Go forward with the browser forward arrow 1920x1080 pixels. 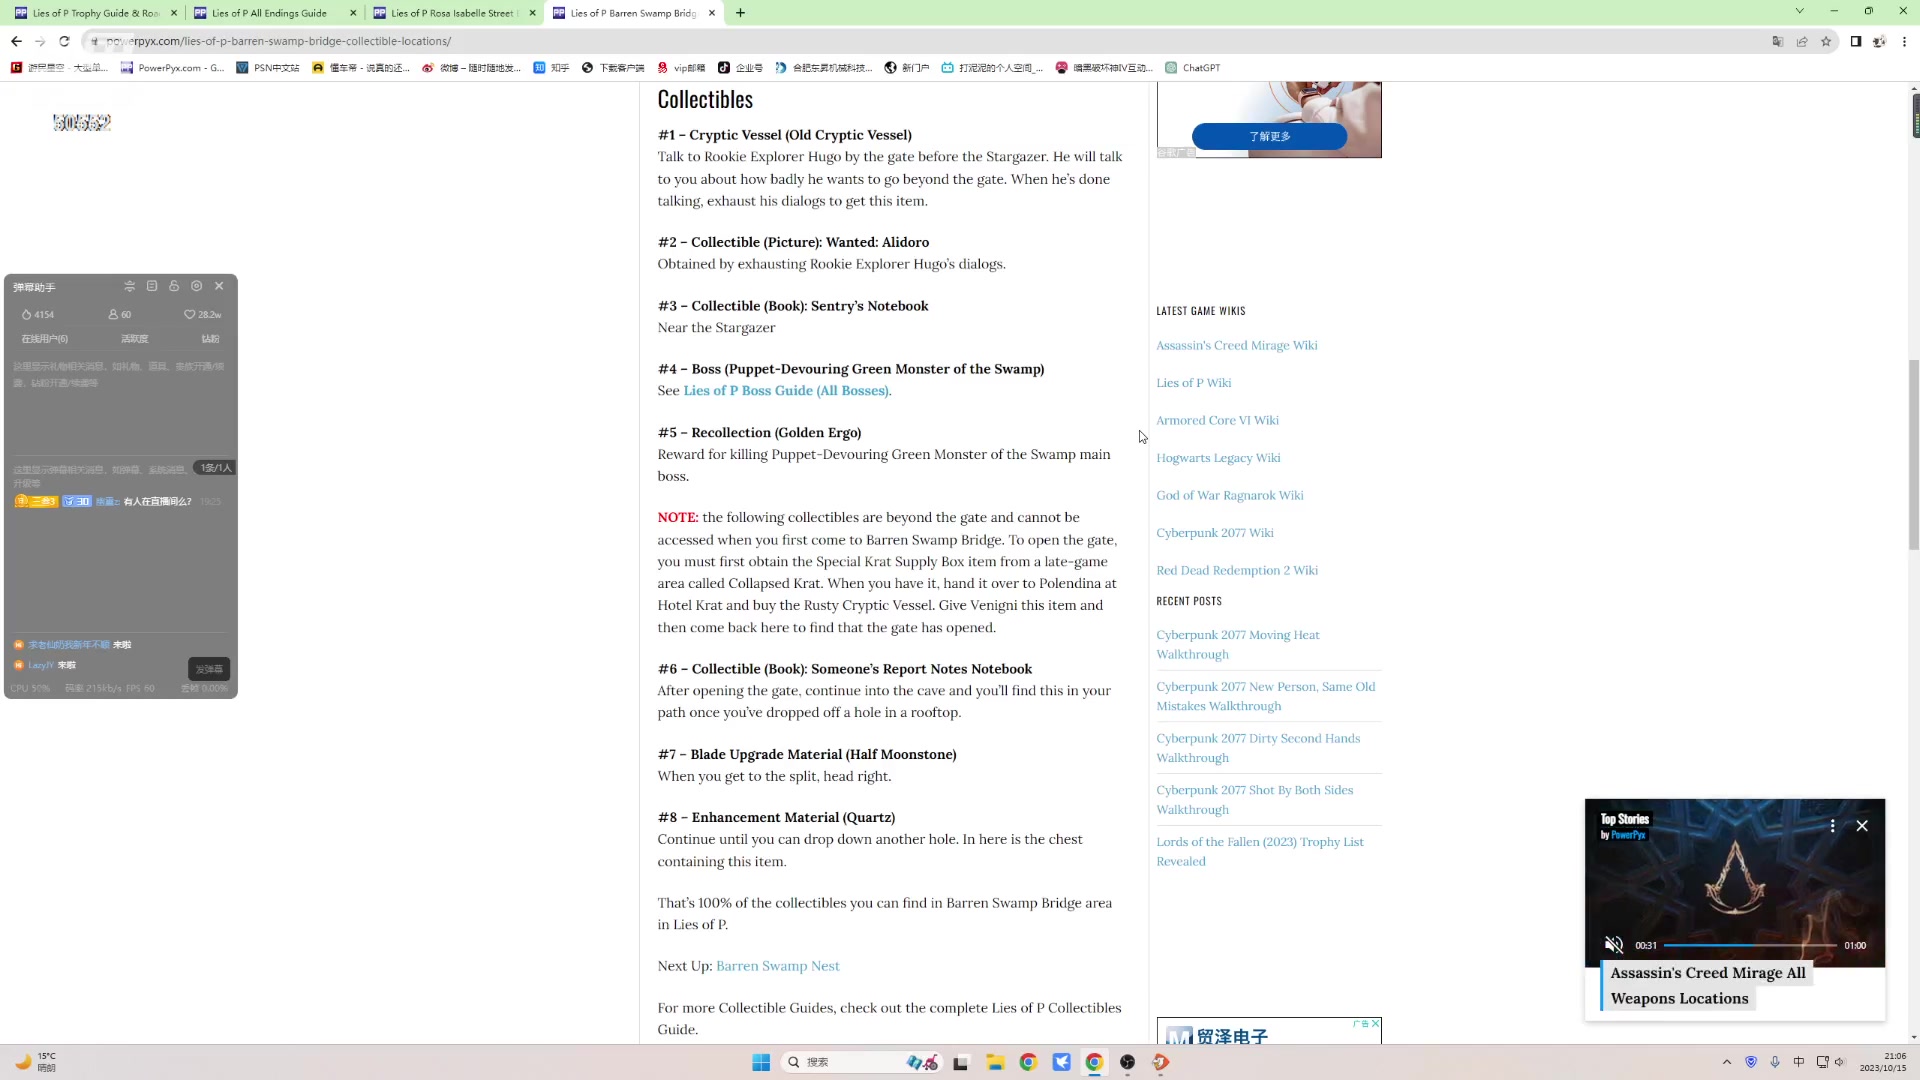tap(40, 41)
